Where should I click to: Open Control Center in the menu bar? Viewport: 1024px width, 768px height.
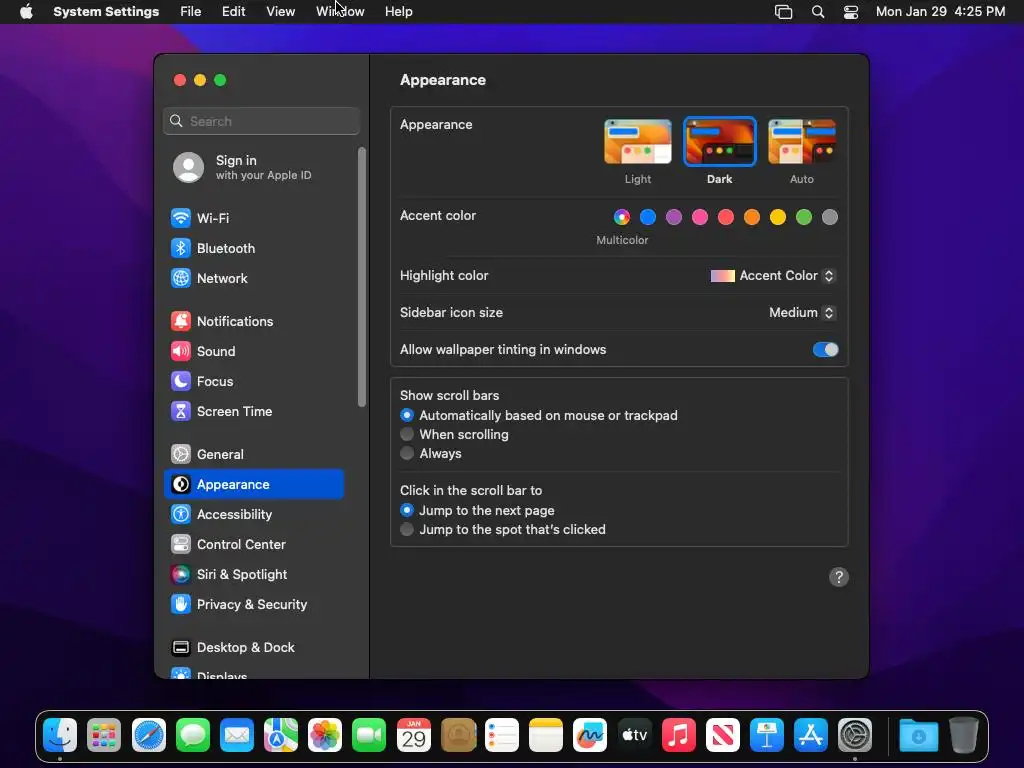coord(850,12)
